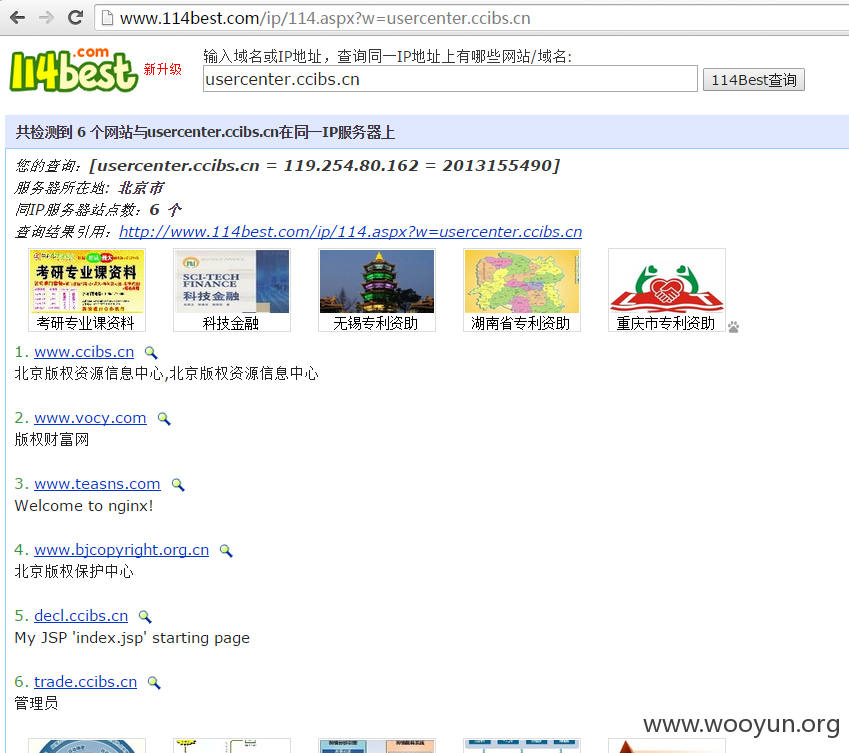Open the 重庆市专利资助 thumbnail
Screen dimensions: 849x753
click(x=667, y=290)
